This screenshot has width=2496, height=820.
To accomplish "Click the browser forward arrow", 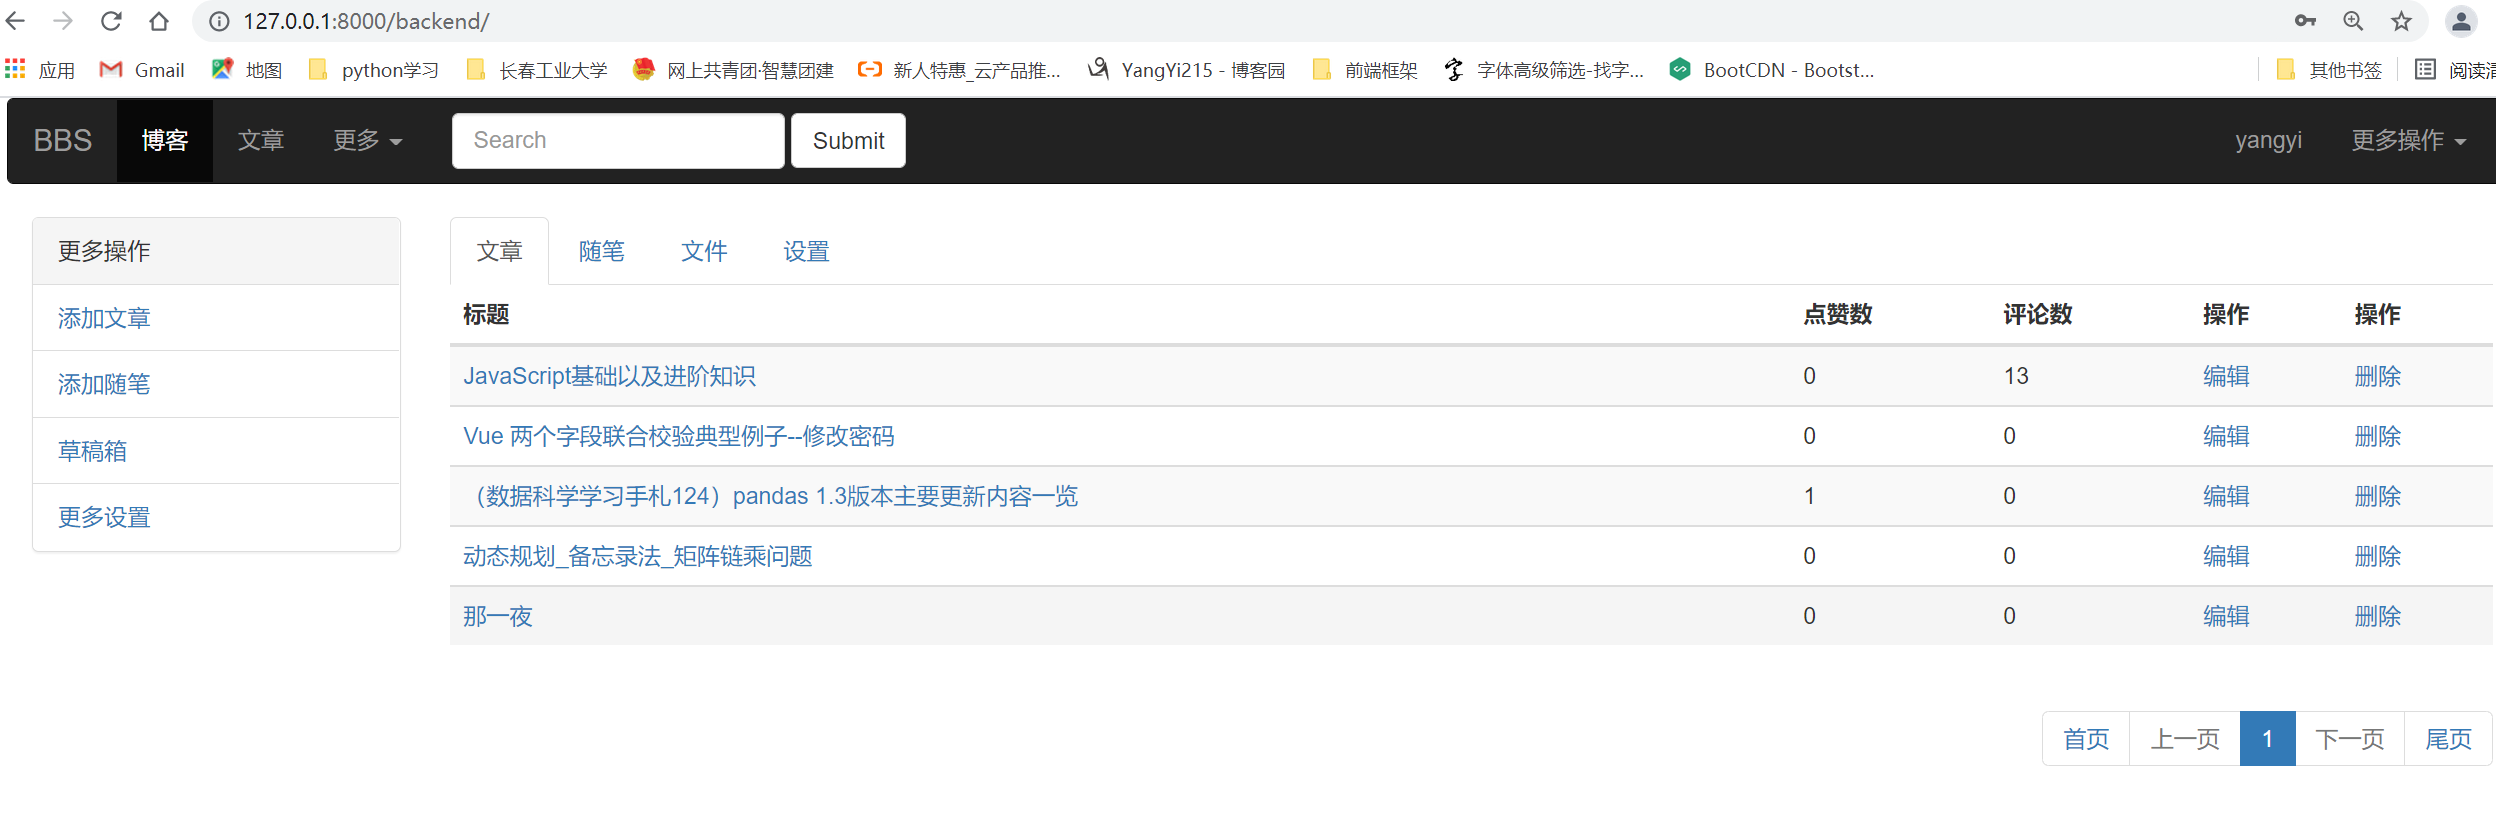I will click(63, 20).
